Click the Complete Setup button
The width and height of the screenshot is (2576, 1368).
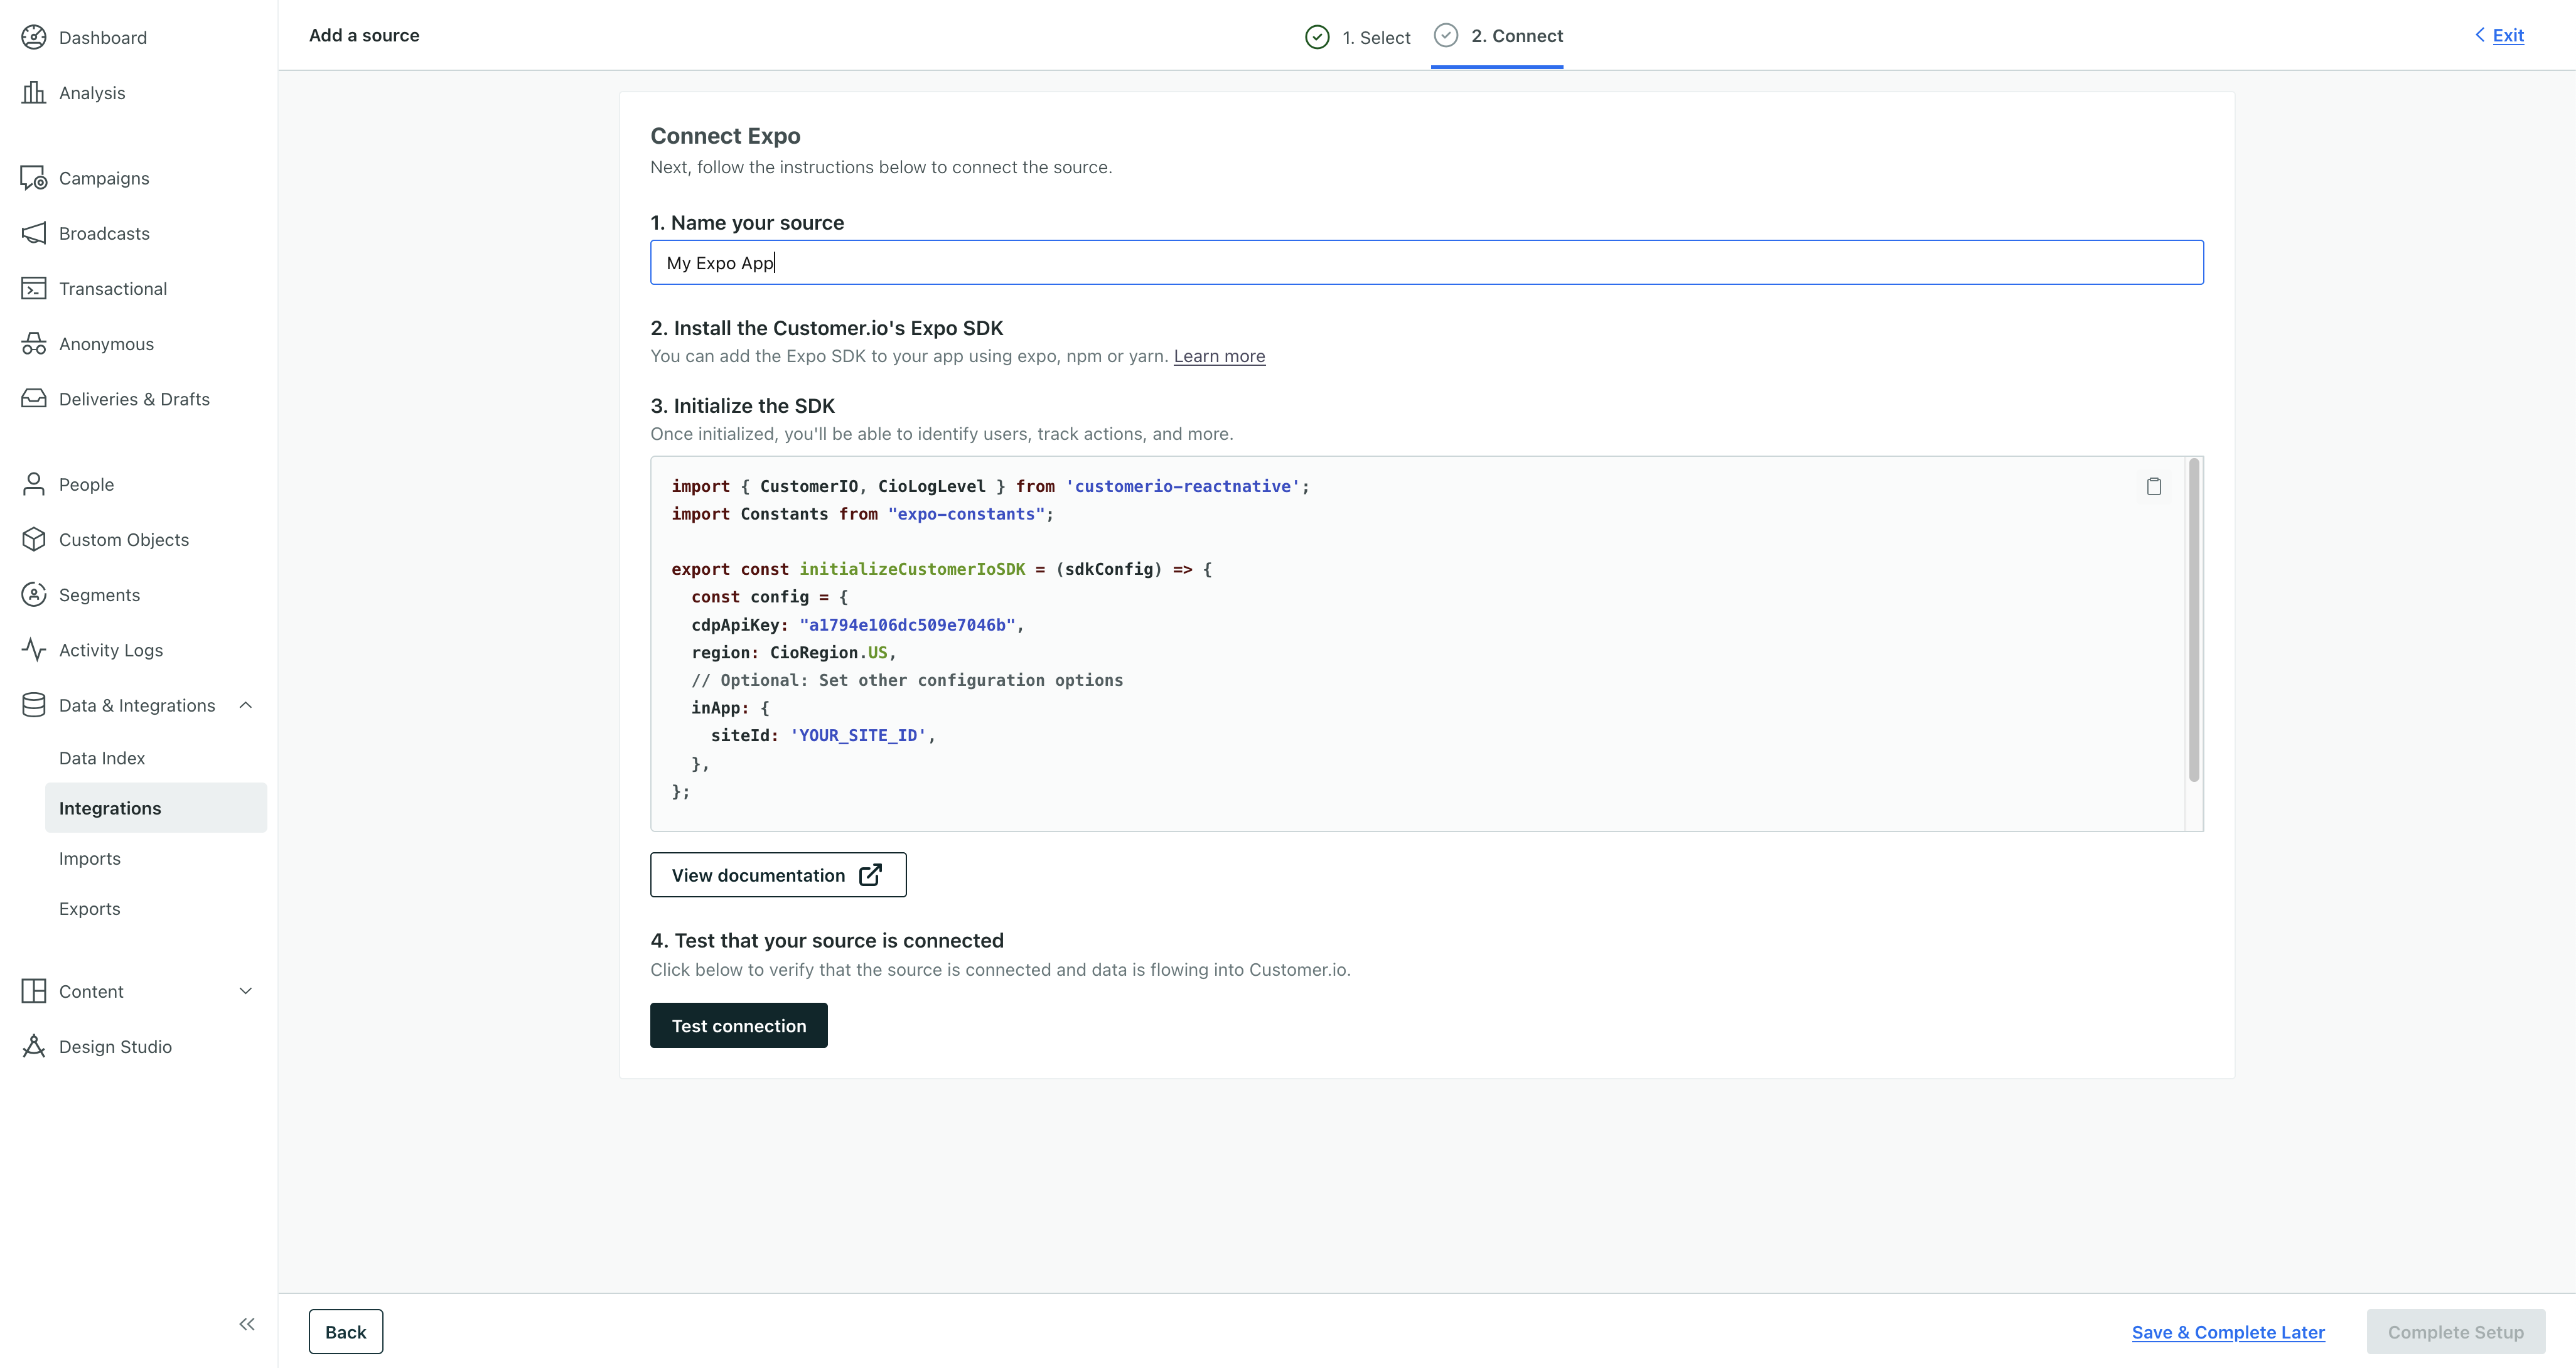(x=2455, y=1332)
